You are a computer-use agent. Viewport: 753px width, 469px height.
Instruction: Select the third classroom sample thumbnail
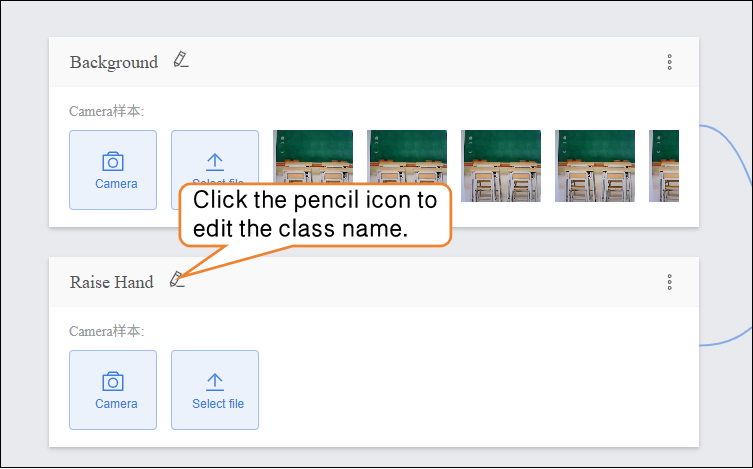pos(501,166)
